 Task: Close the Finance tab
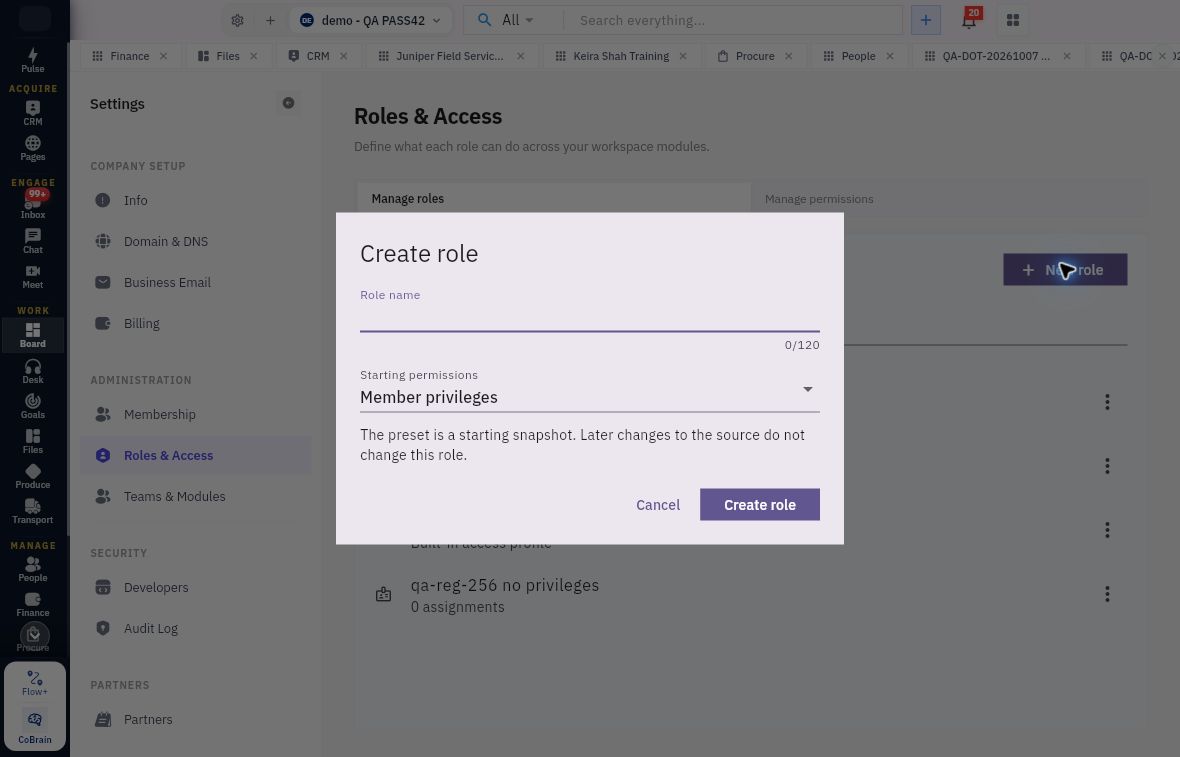[163, 56]
